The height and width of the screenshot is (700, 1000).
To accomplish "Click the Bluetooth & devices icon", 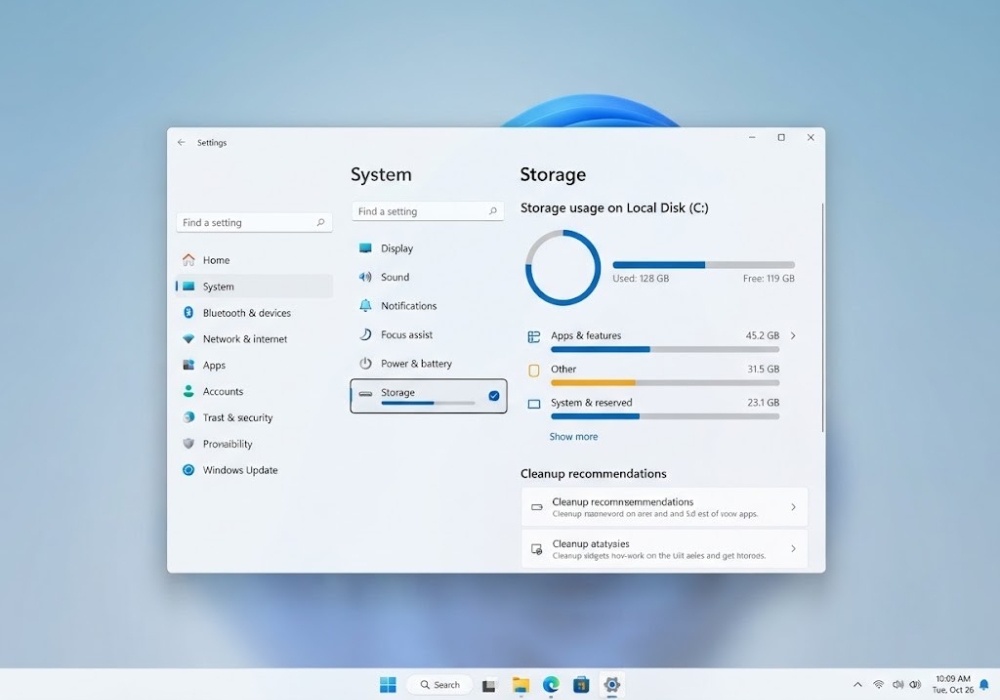I will (188, 312).
